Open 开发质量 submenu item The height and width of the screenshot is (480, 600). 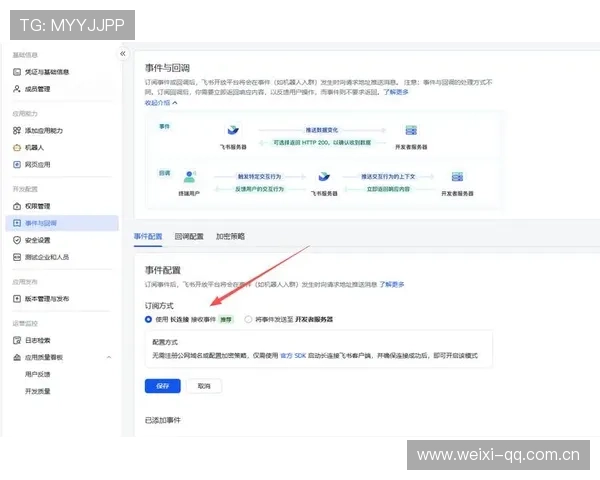click(38, 391)
